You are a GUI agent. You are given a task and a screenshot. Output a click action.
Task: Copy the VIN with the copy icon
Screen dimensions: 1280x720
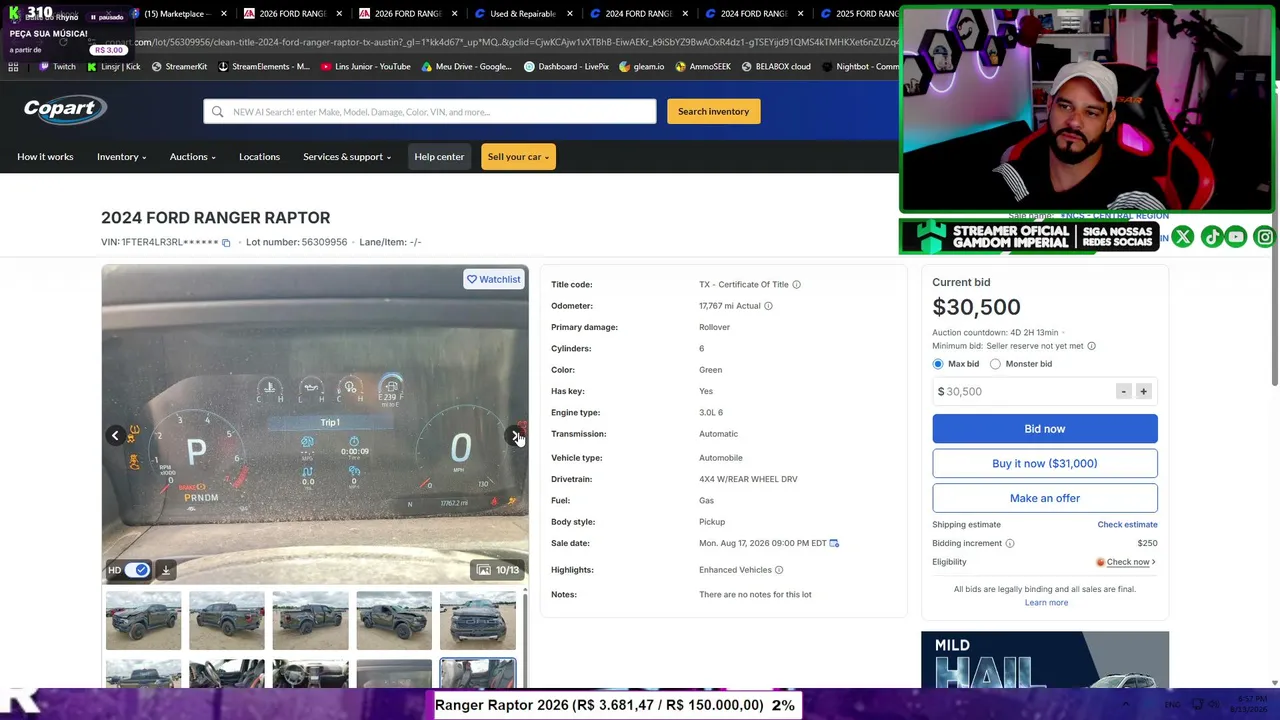click(x=226, y=243)
